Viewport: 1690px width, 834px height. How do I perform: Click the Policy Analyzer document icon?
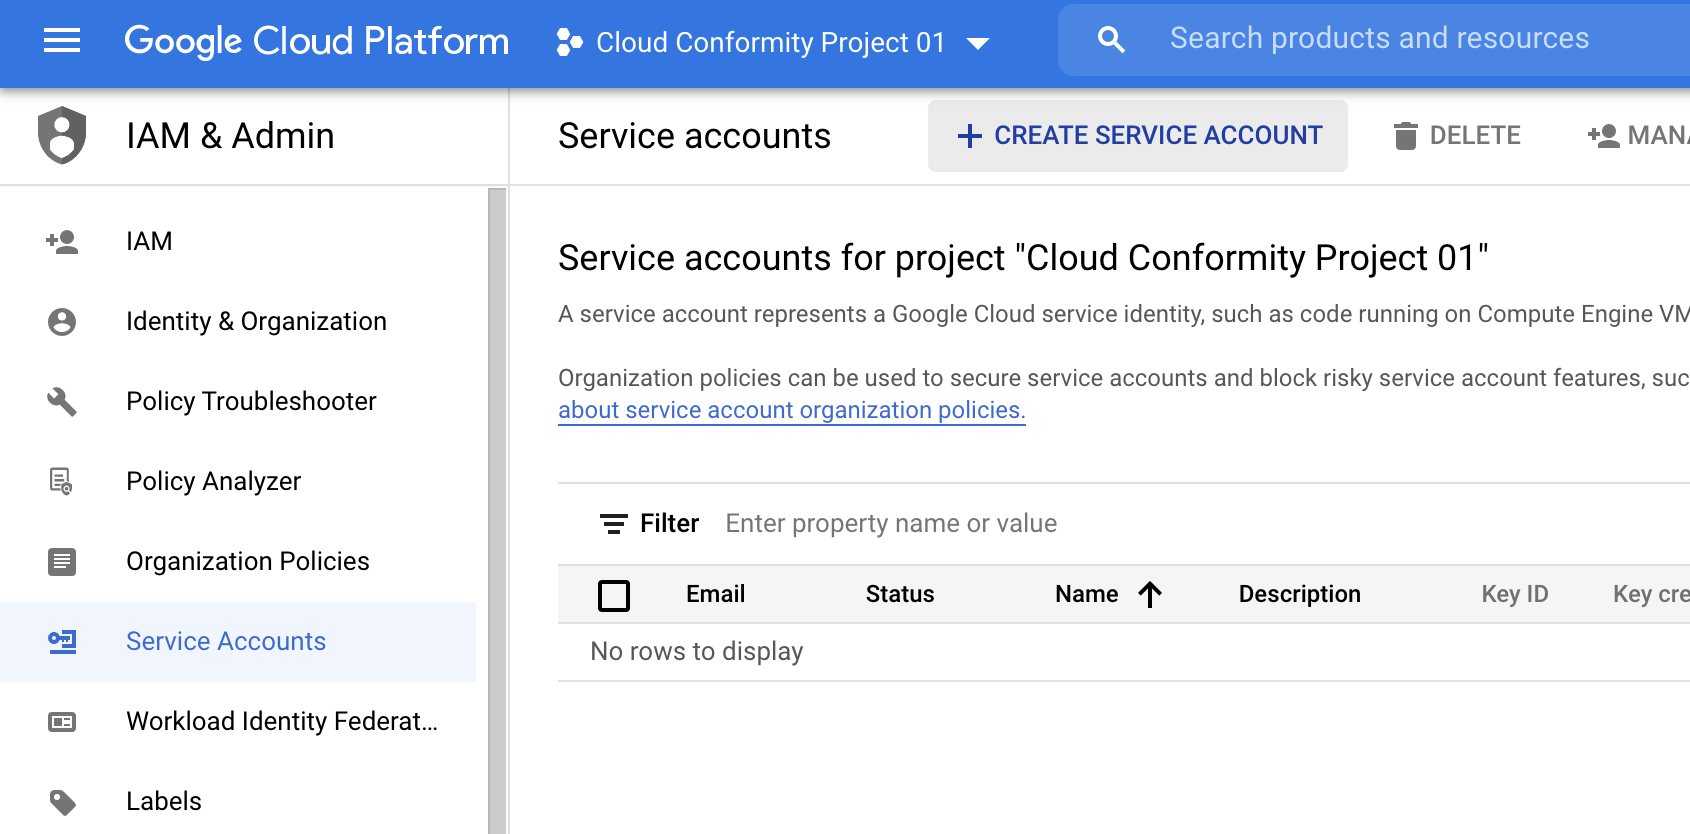coord(62,481)
